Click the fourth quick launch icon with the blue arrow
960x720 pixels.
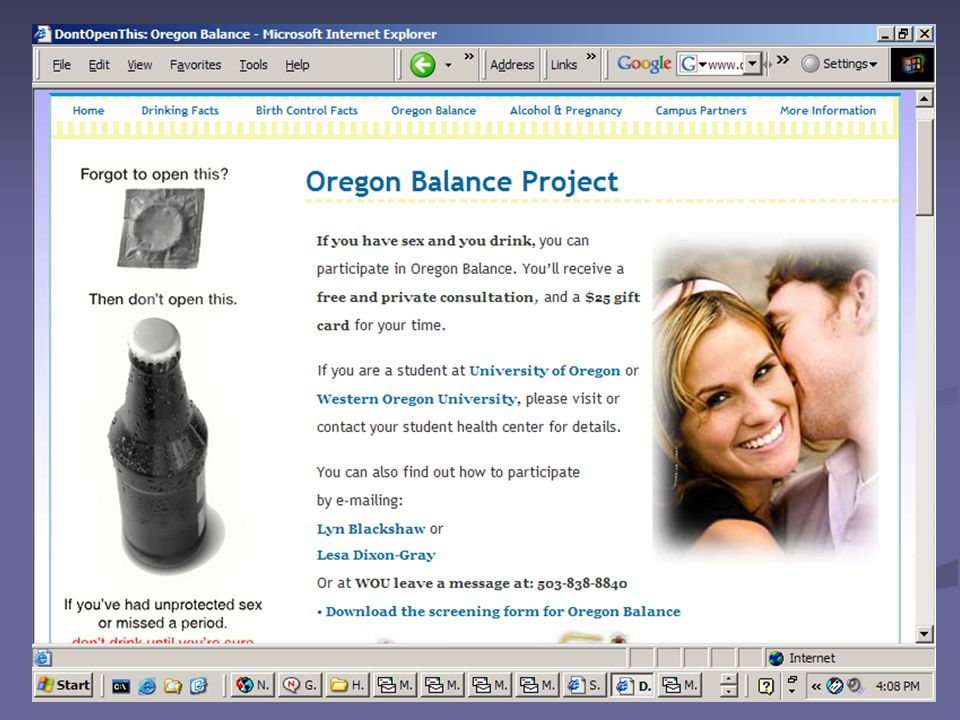pos(199,686)
